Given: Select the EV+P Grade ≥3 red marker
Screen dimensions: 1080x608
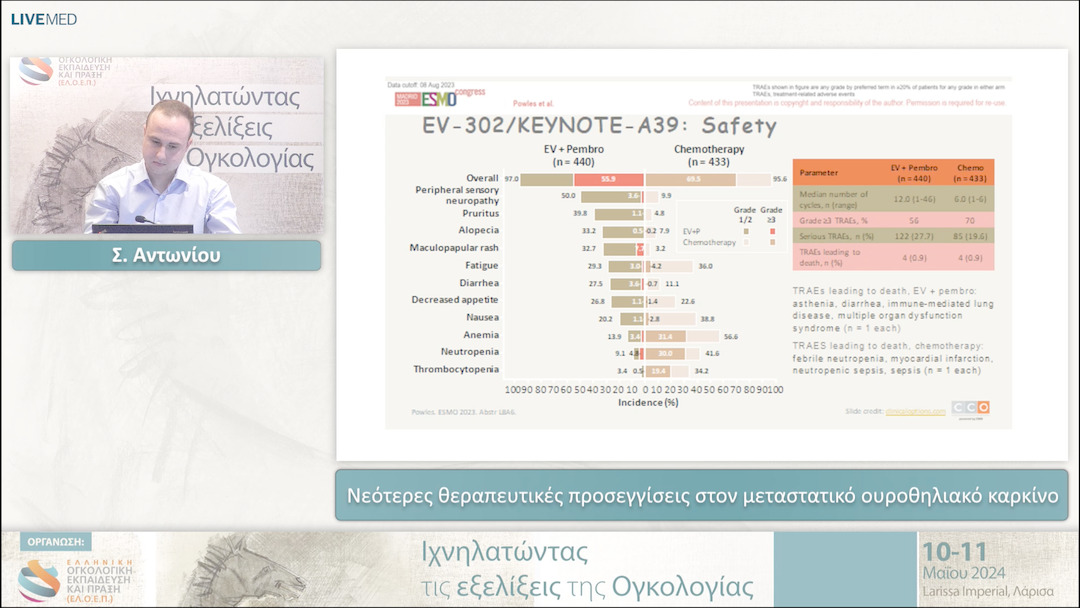Looking at the screenshot, I should click(x=772, y=231).
